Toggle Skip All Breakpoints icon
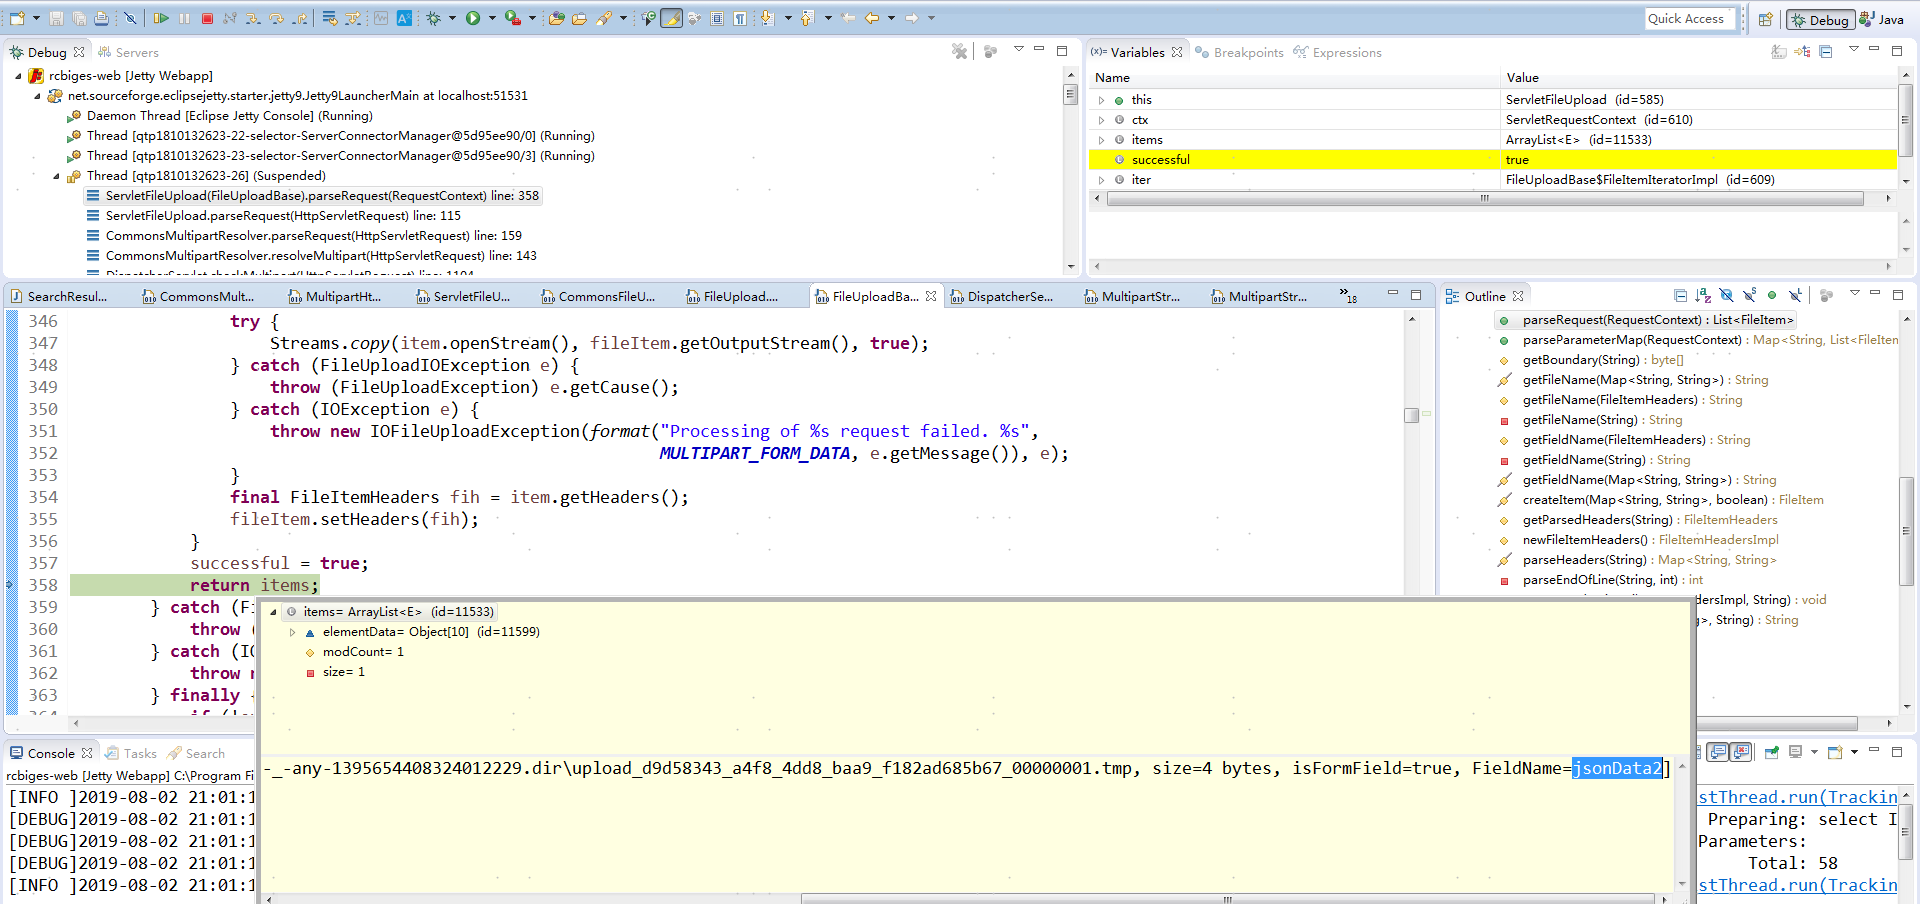The width and height of the screenshot is (1920, 904). coord(130,18)
